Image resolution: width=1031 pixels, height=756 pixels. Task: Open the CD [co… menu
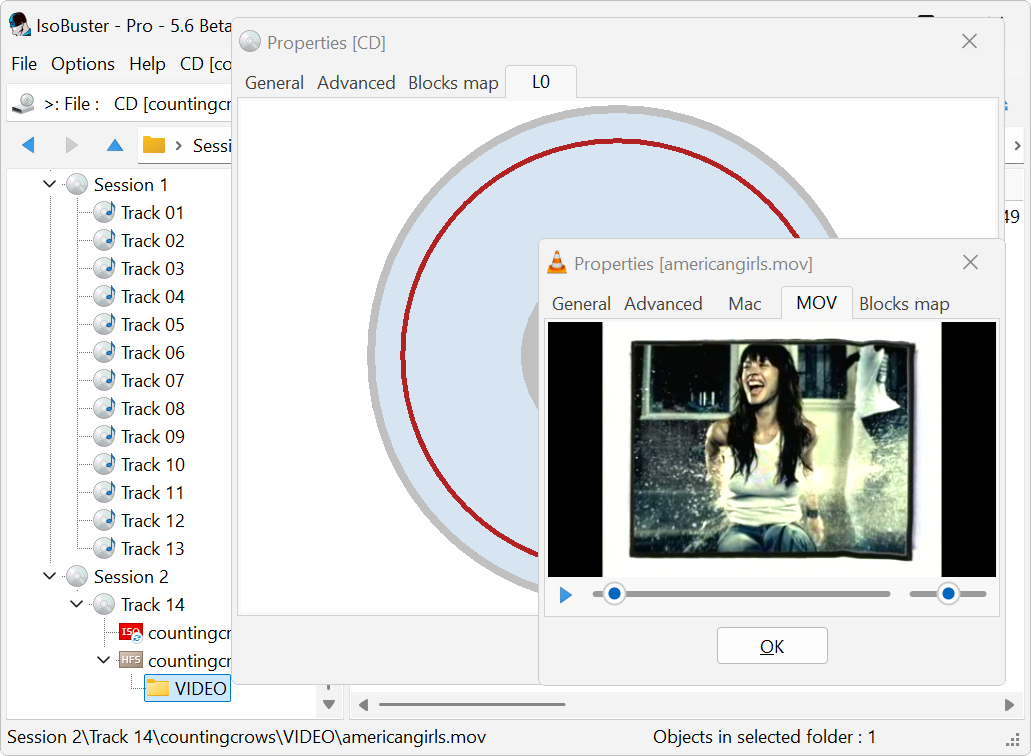coord(206,64)
